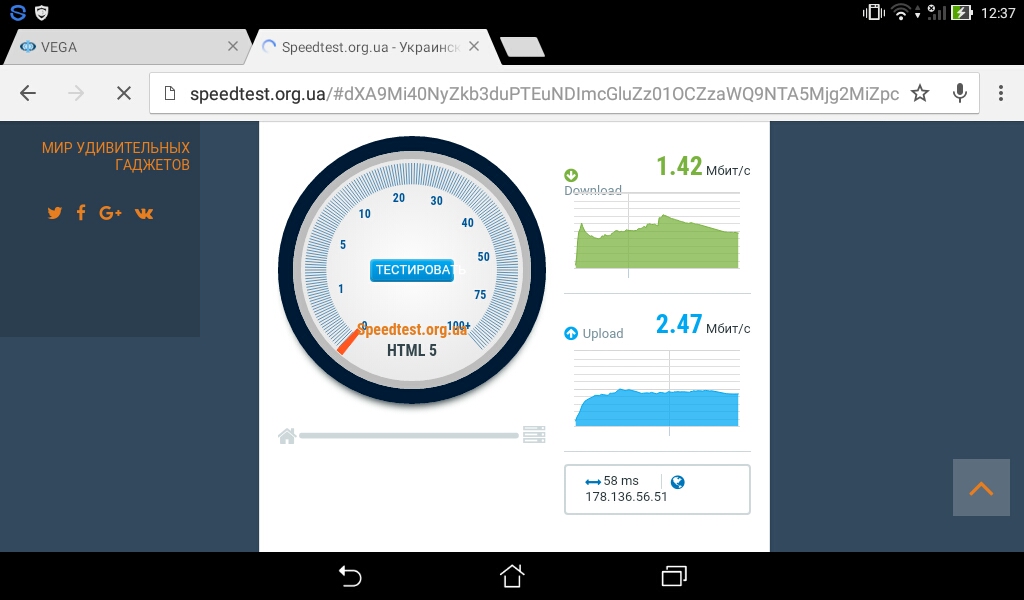Tap the Android back navigation button

tap(350, 576)
